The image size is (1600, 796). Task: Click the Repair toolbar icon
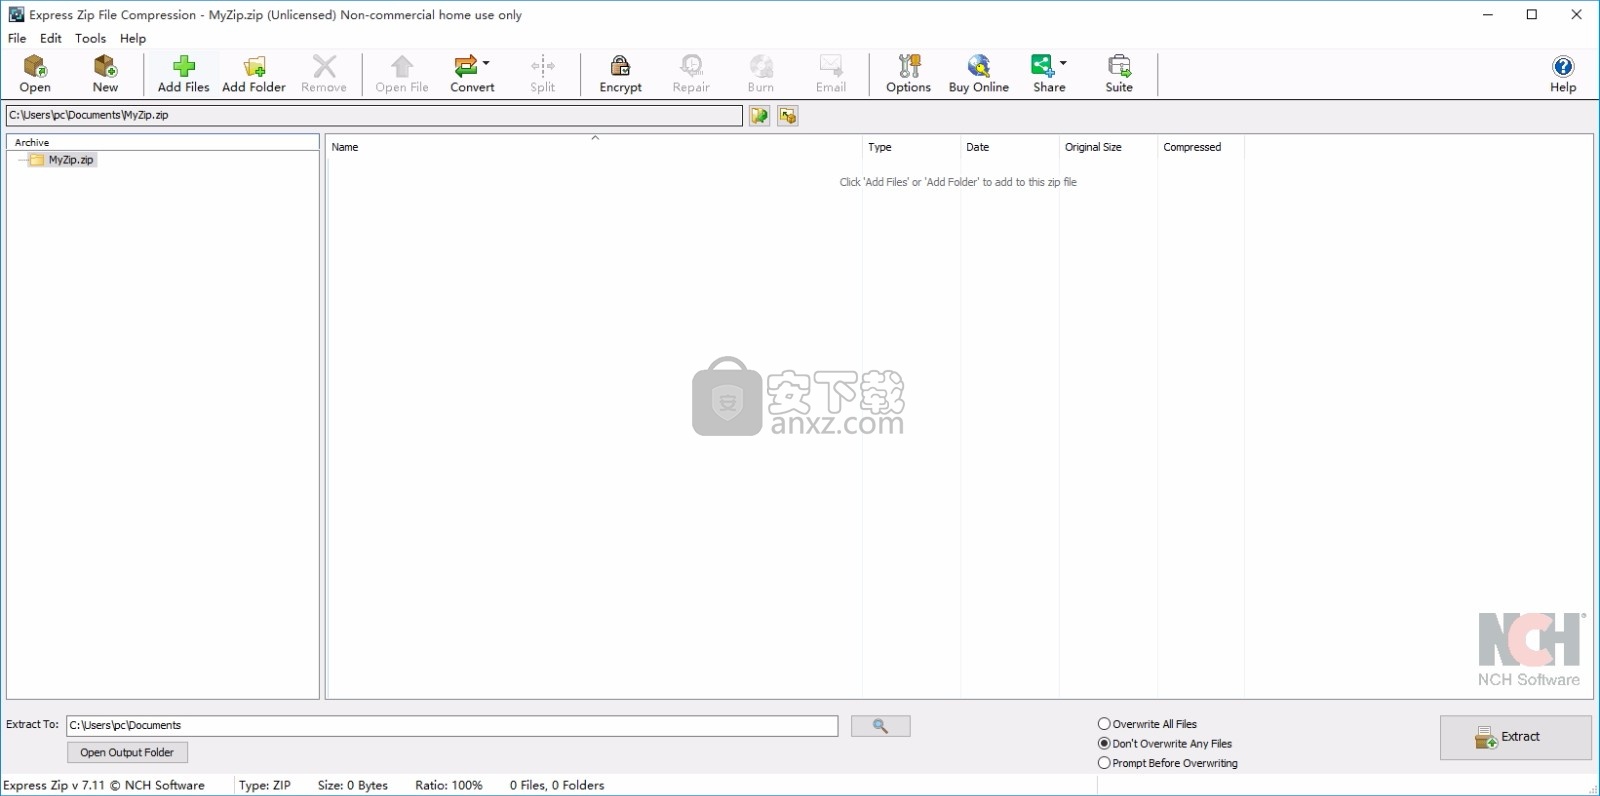691,73
